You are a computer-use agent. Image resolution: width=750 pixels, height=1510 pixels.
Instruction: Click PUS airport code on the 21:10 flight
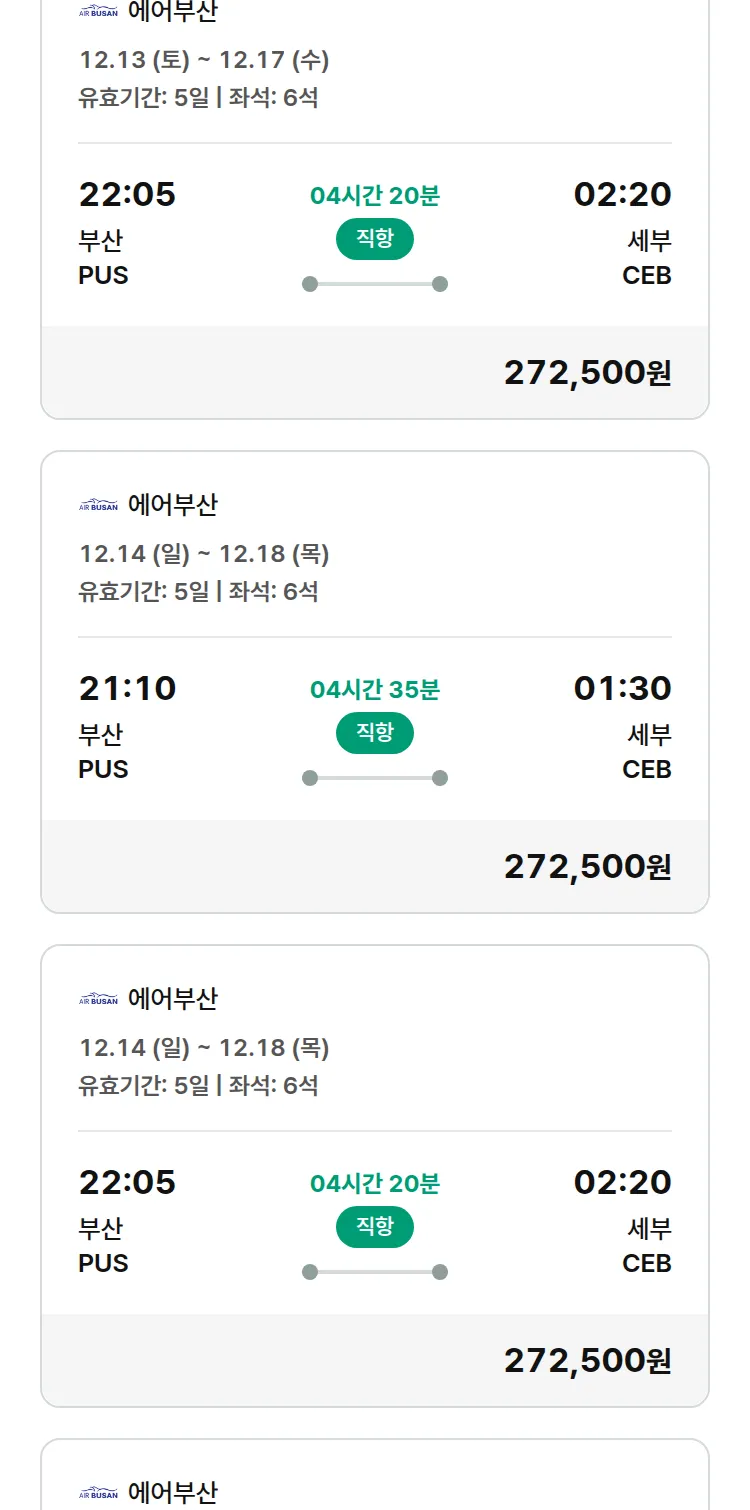click(x=104, y=769)
